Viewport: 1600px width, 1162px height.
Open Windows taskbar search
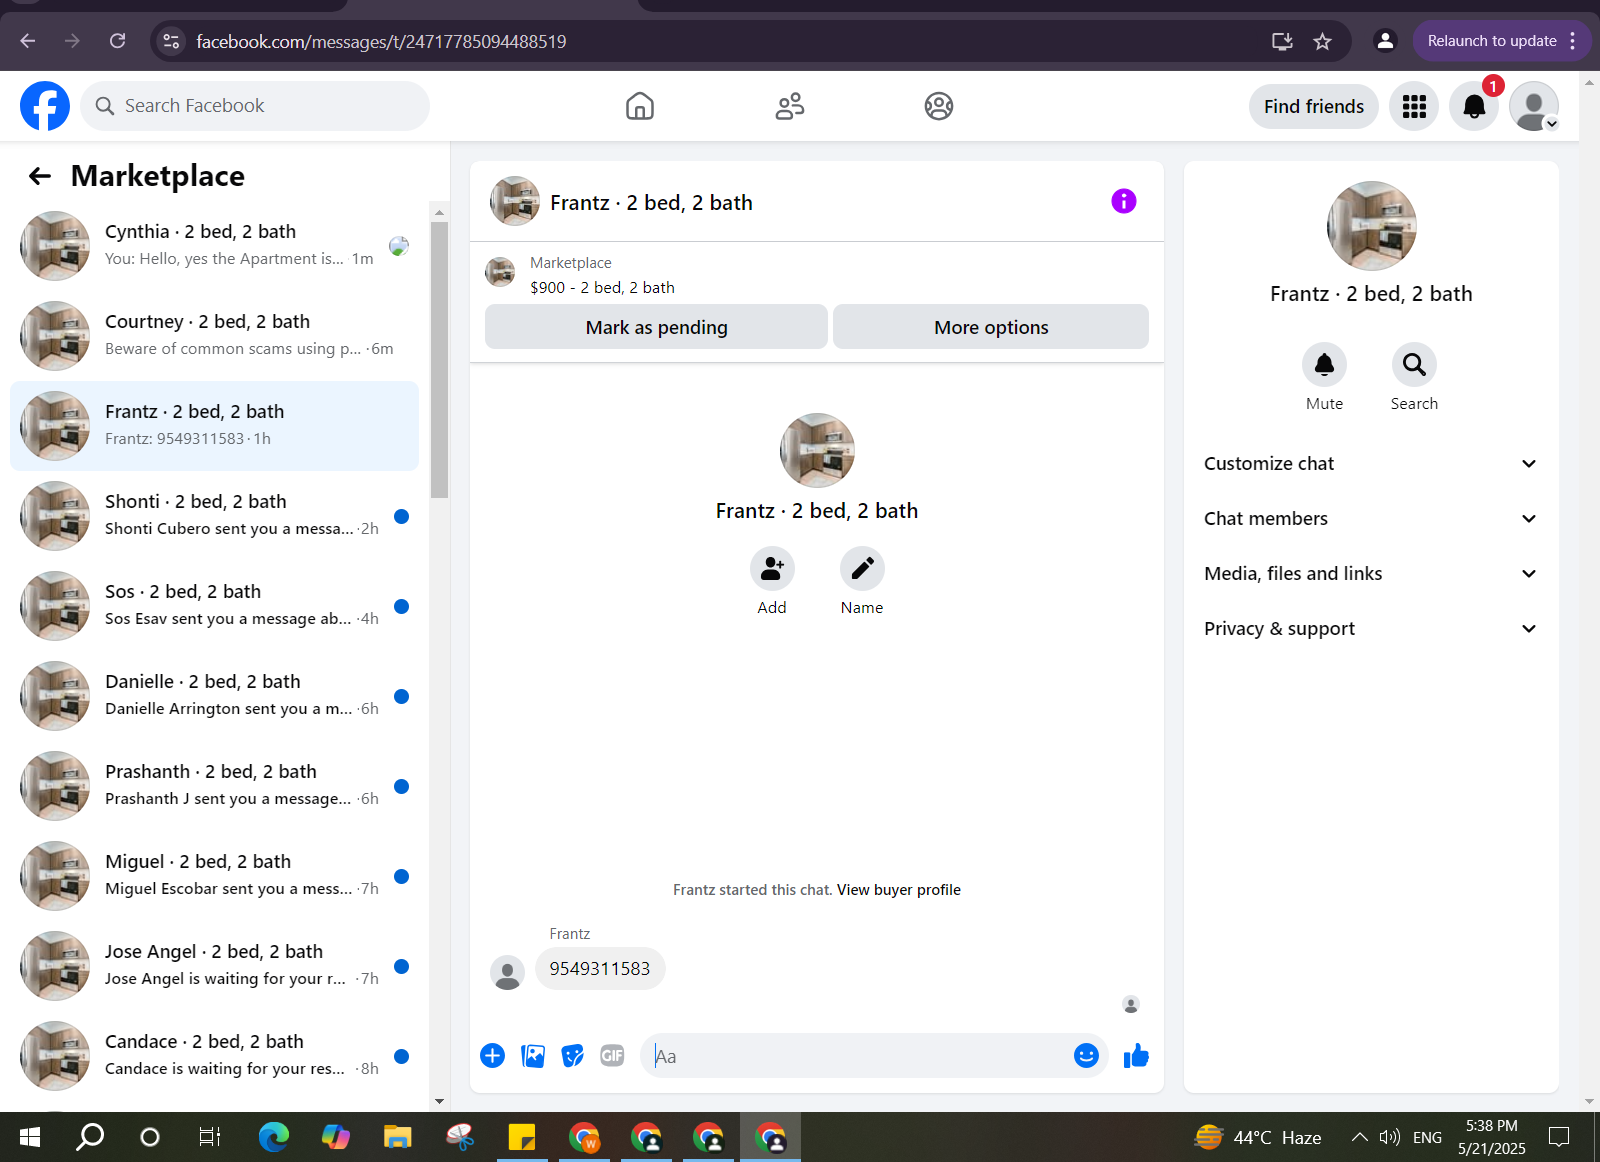[90, 1137]
